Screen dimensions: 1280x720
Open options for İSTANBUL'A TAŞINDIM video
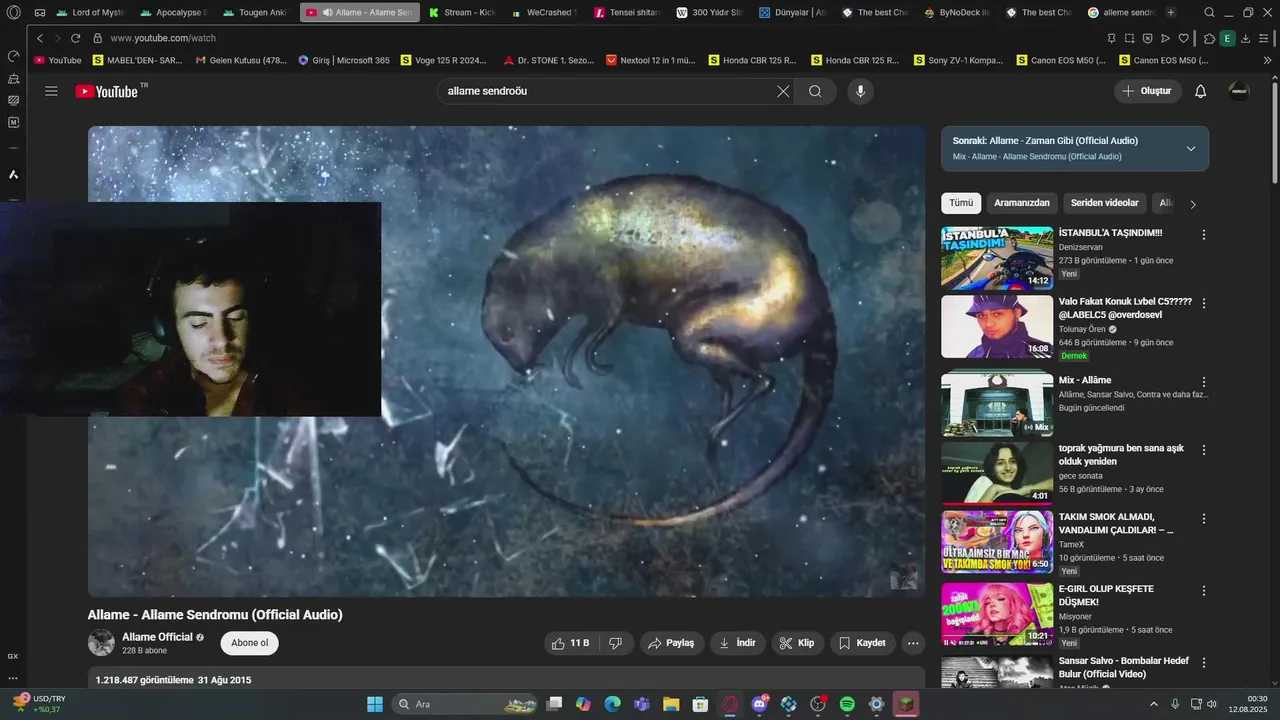tap(1204, 235)
